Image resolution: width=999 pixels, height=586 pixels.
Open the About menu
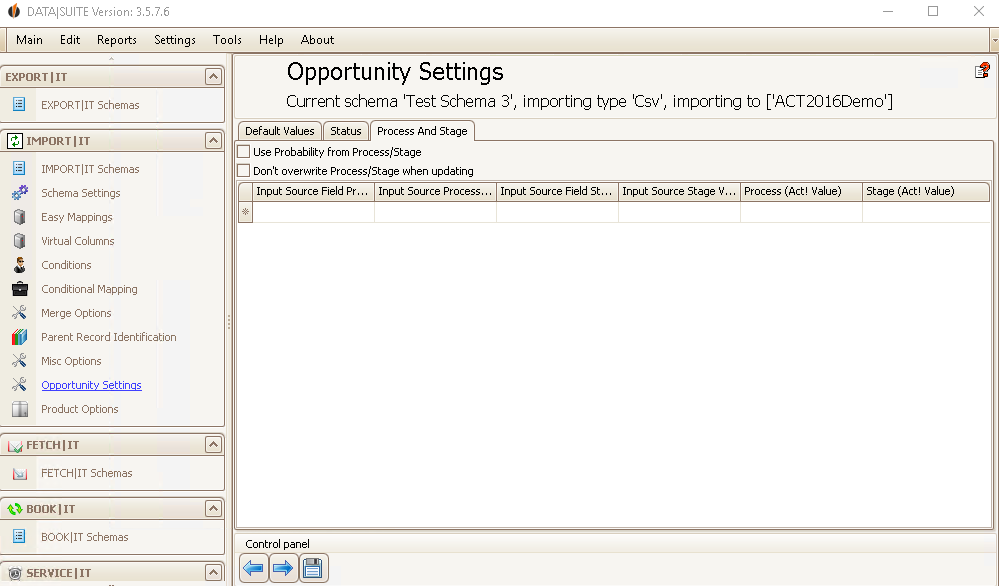click(317, 40)
